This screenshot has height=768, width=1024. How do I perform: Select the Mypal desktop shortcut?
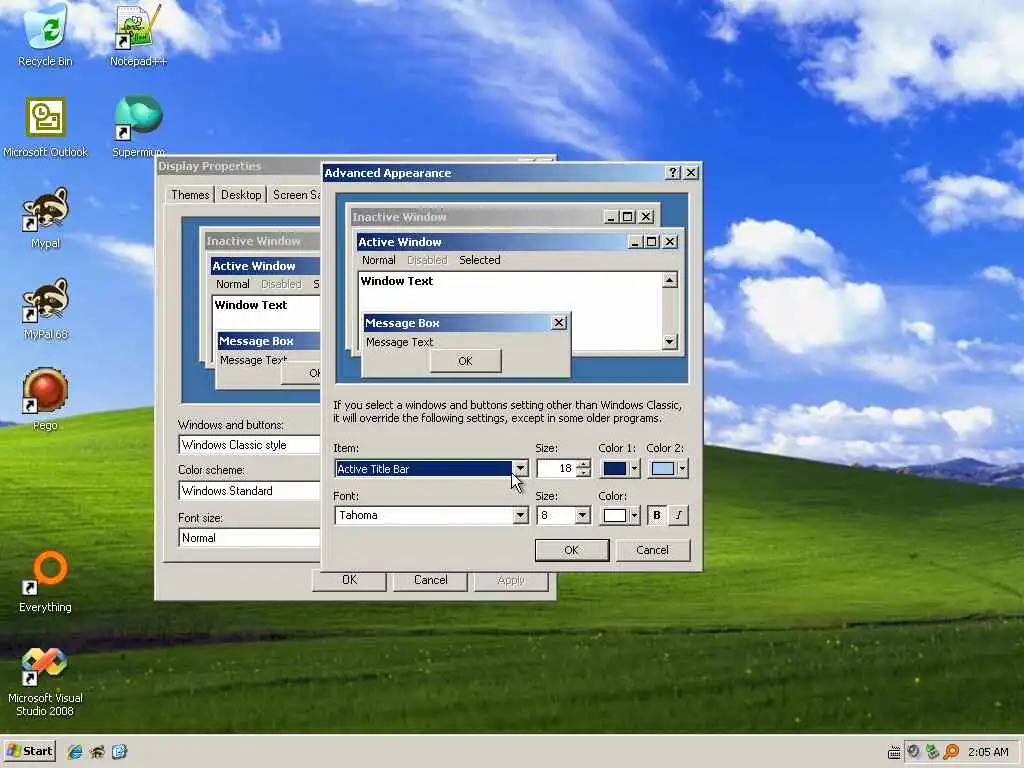click(x=45, y=219)
